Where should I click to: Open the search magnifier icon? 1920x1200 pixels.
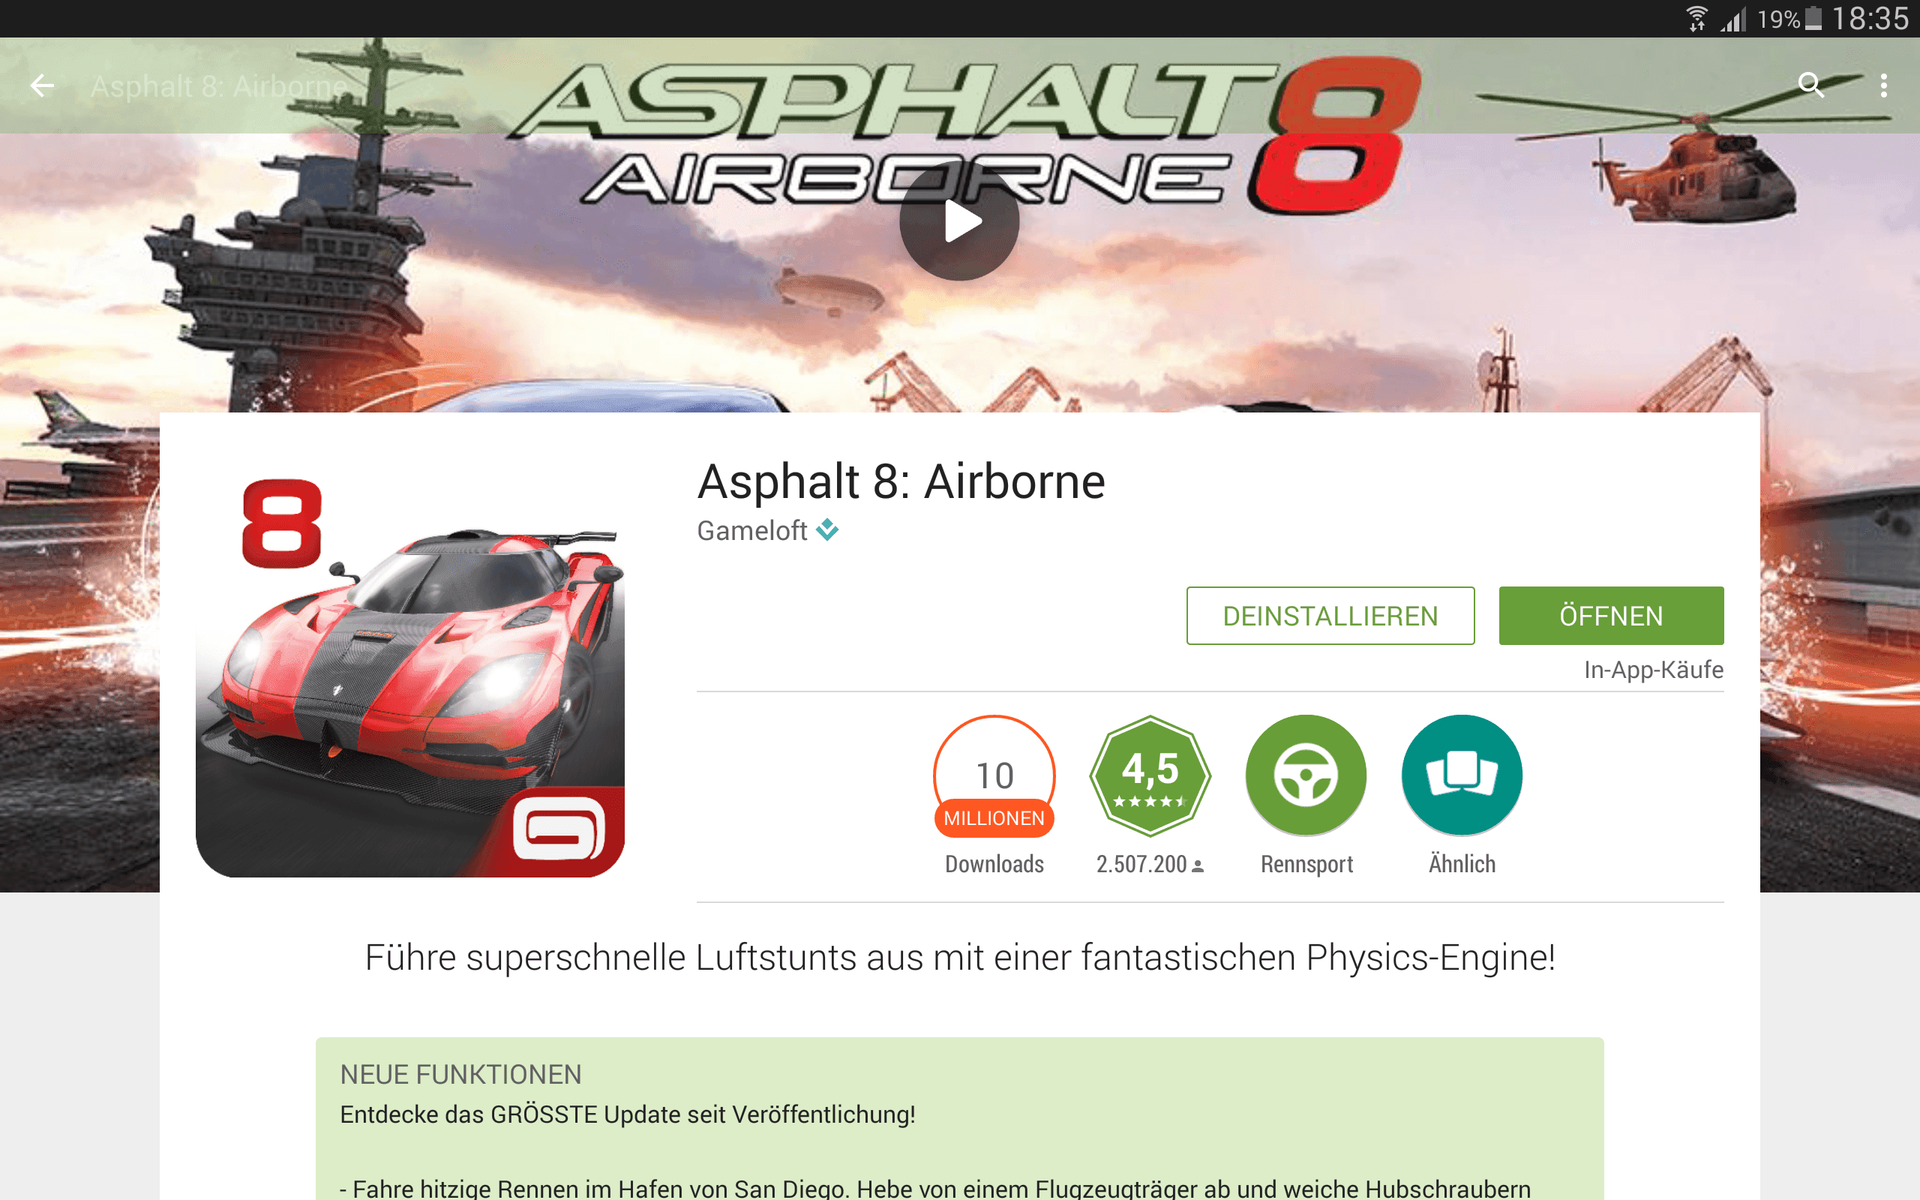tap(1810, 85)
